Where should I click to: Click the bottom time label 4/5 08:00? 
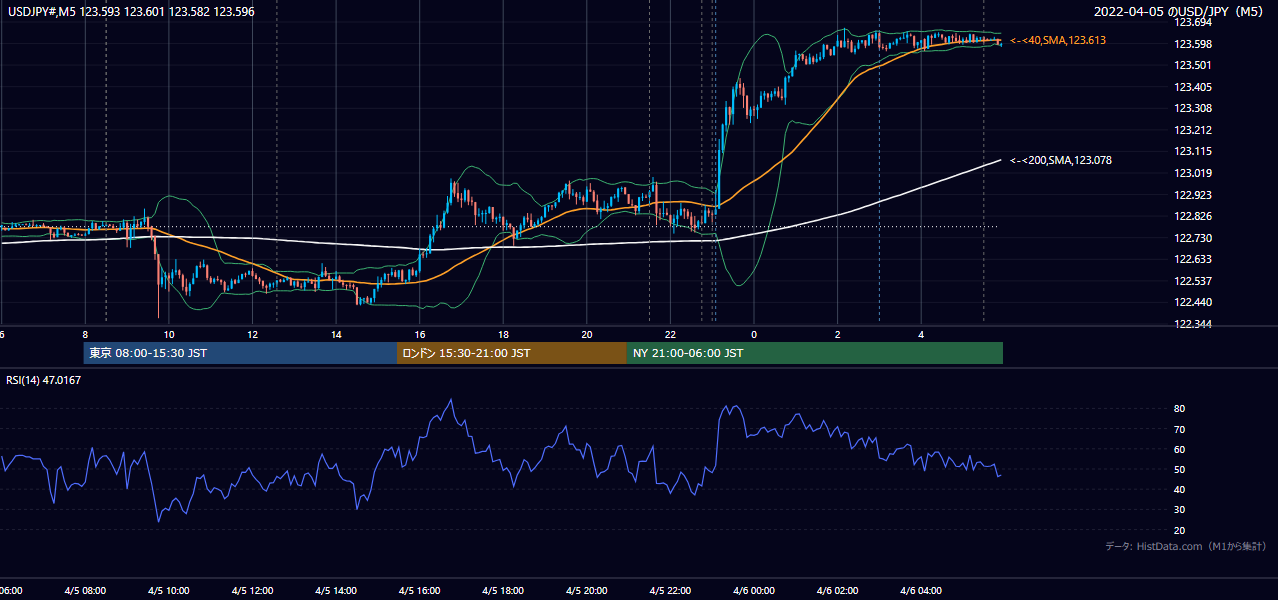85,591
